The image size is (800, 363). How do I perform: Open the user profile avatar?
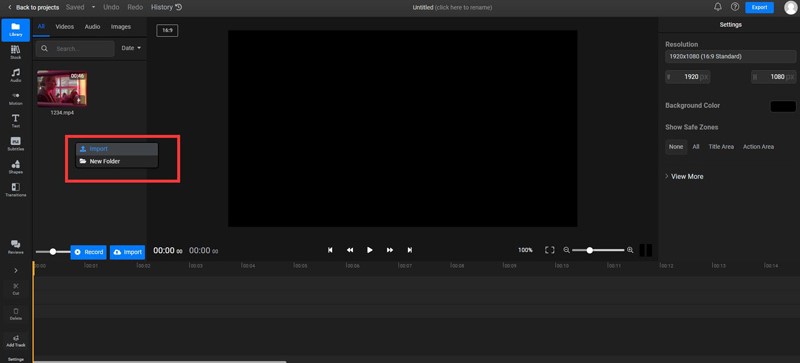coord(790,7)
